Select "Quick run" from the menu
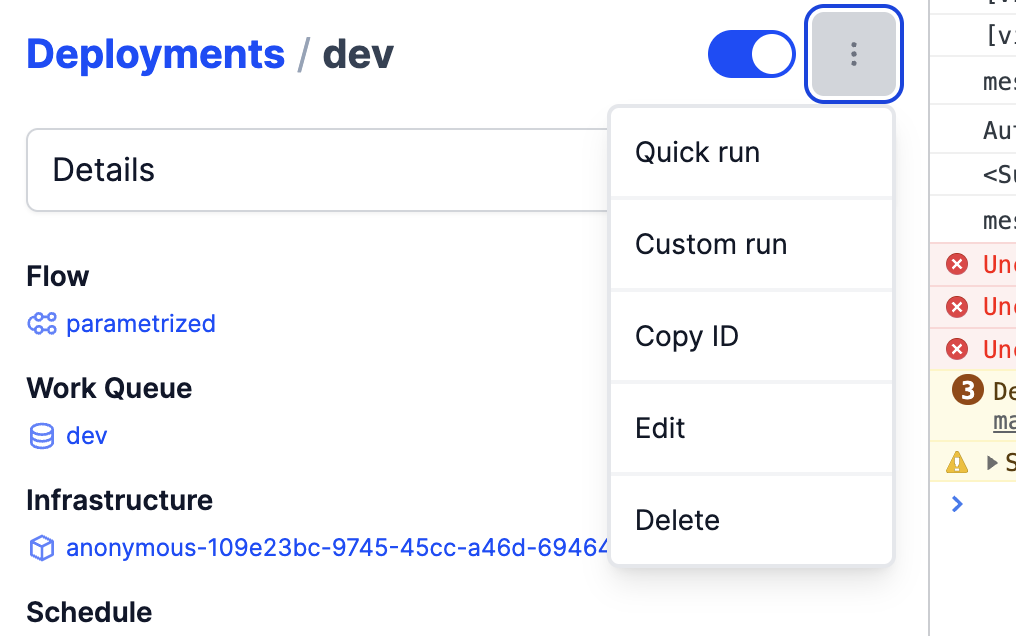This screenshot has width=1016, height=636. pos(697,151)
